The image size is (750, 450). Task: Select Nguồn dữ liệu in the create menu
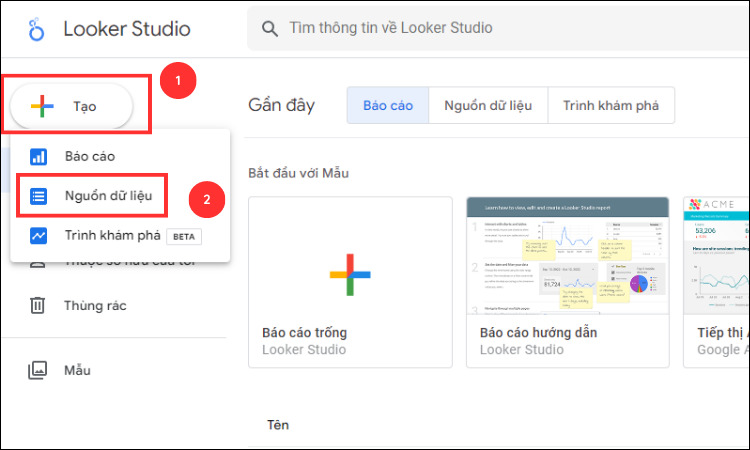[x=120, y=196]
